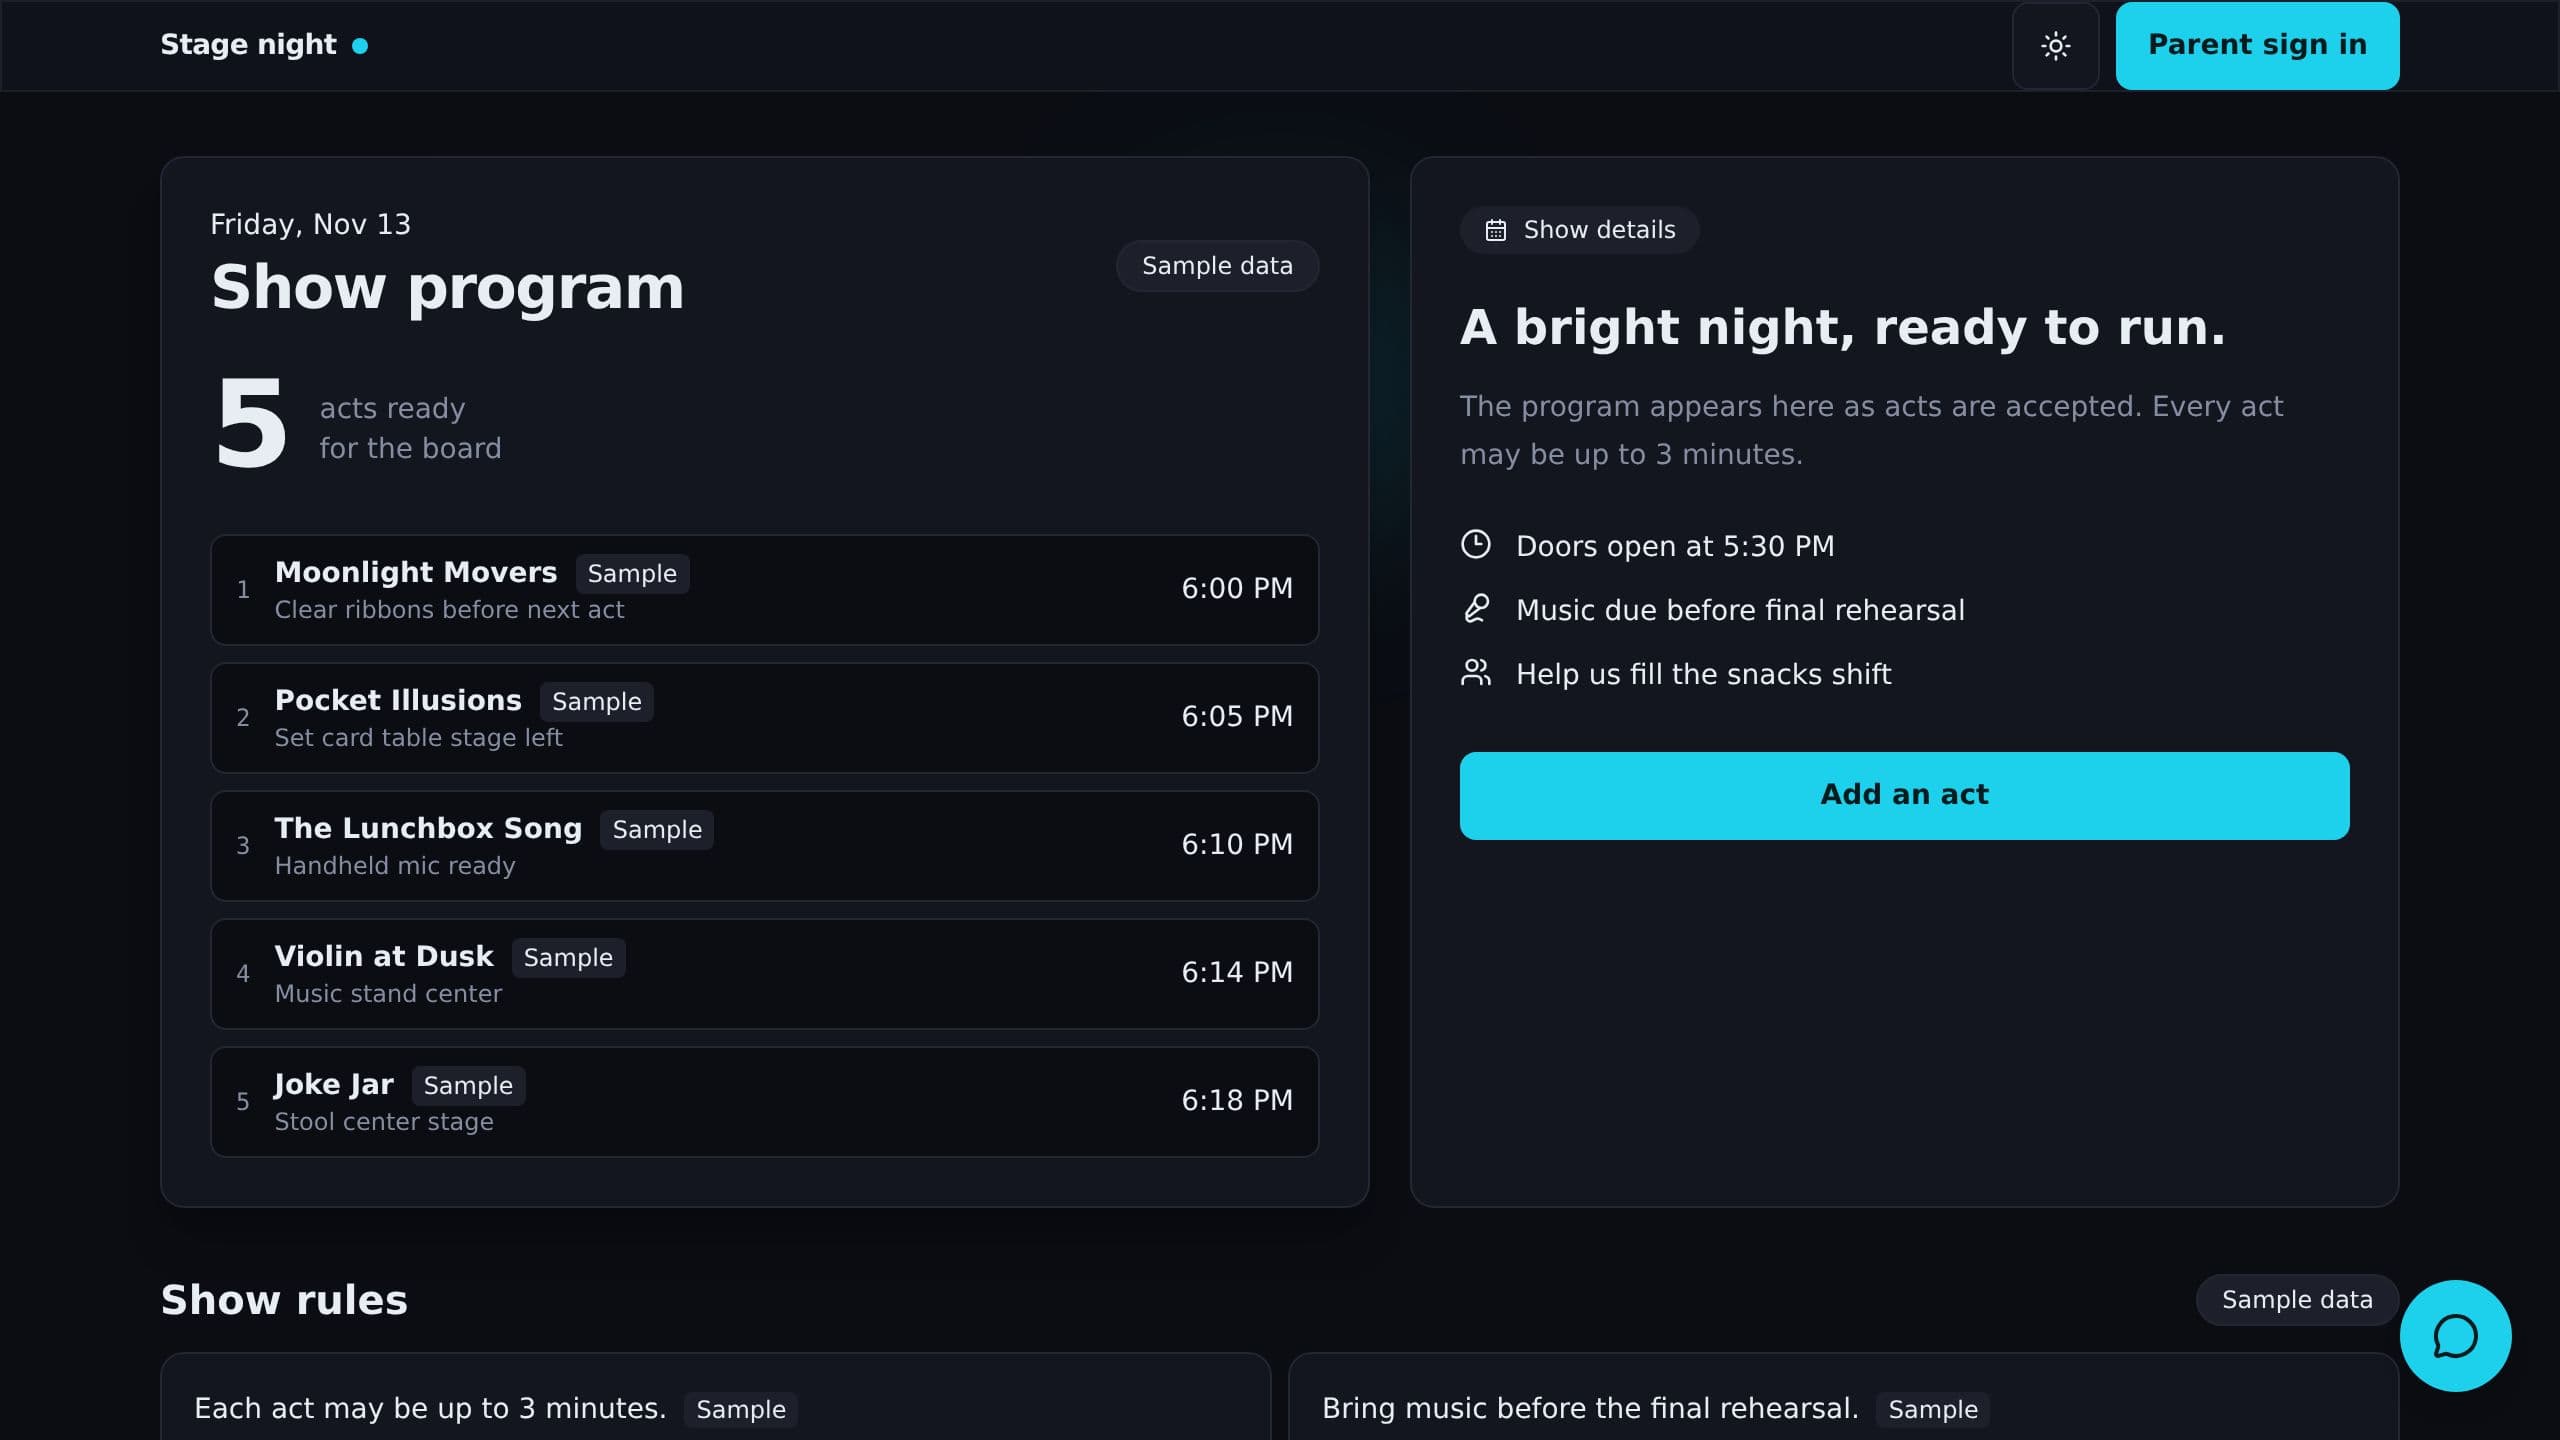The image size is (2560, 1440).
Task: Click the calendar icon in Show details
Action: [x=1495, y=230]
